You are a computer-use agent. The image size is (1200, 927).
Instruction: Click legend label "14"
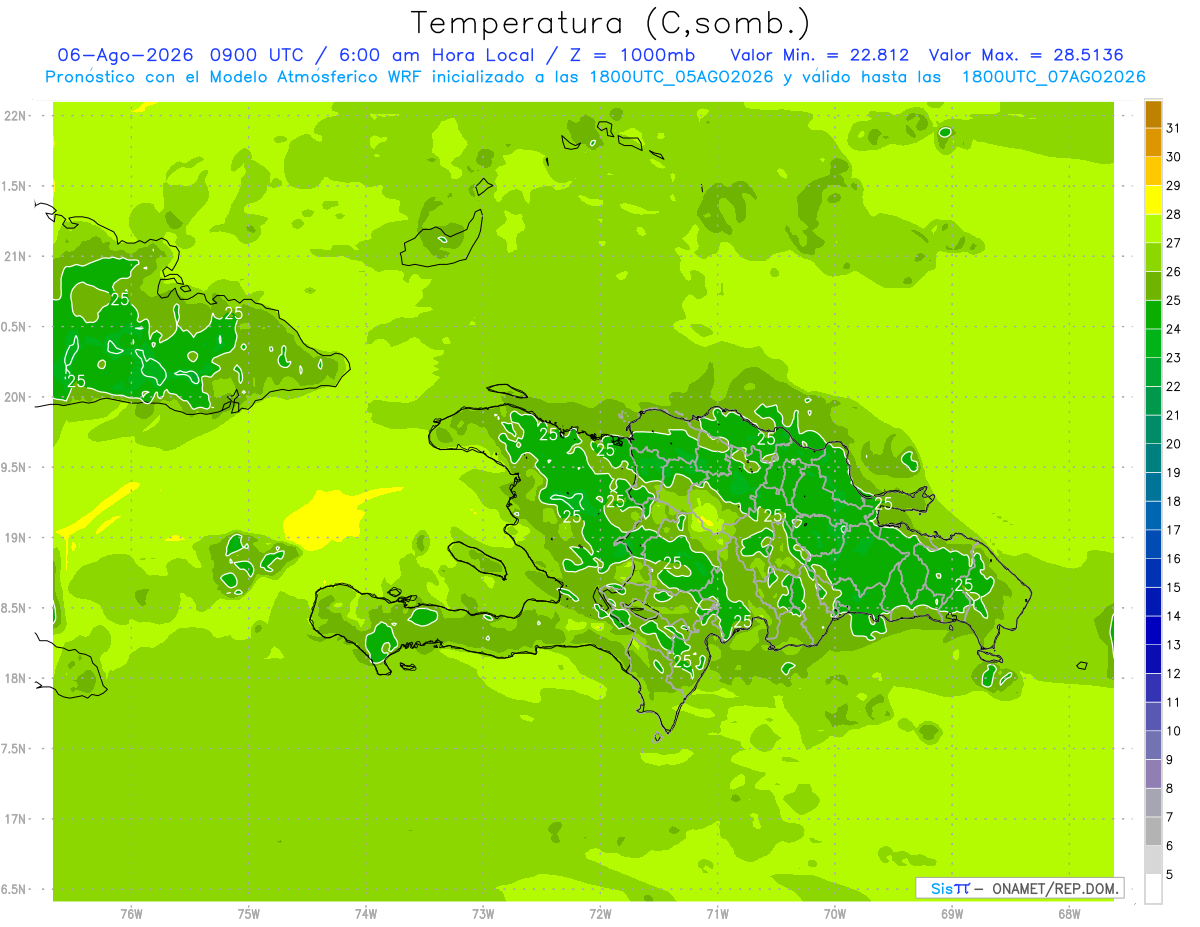click(x=1174, y=616)
